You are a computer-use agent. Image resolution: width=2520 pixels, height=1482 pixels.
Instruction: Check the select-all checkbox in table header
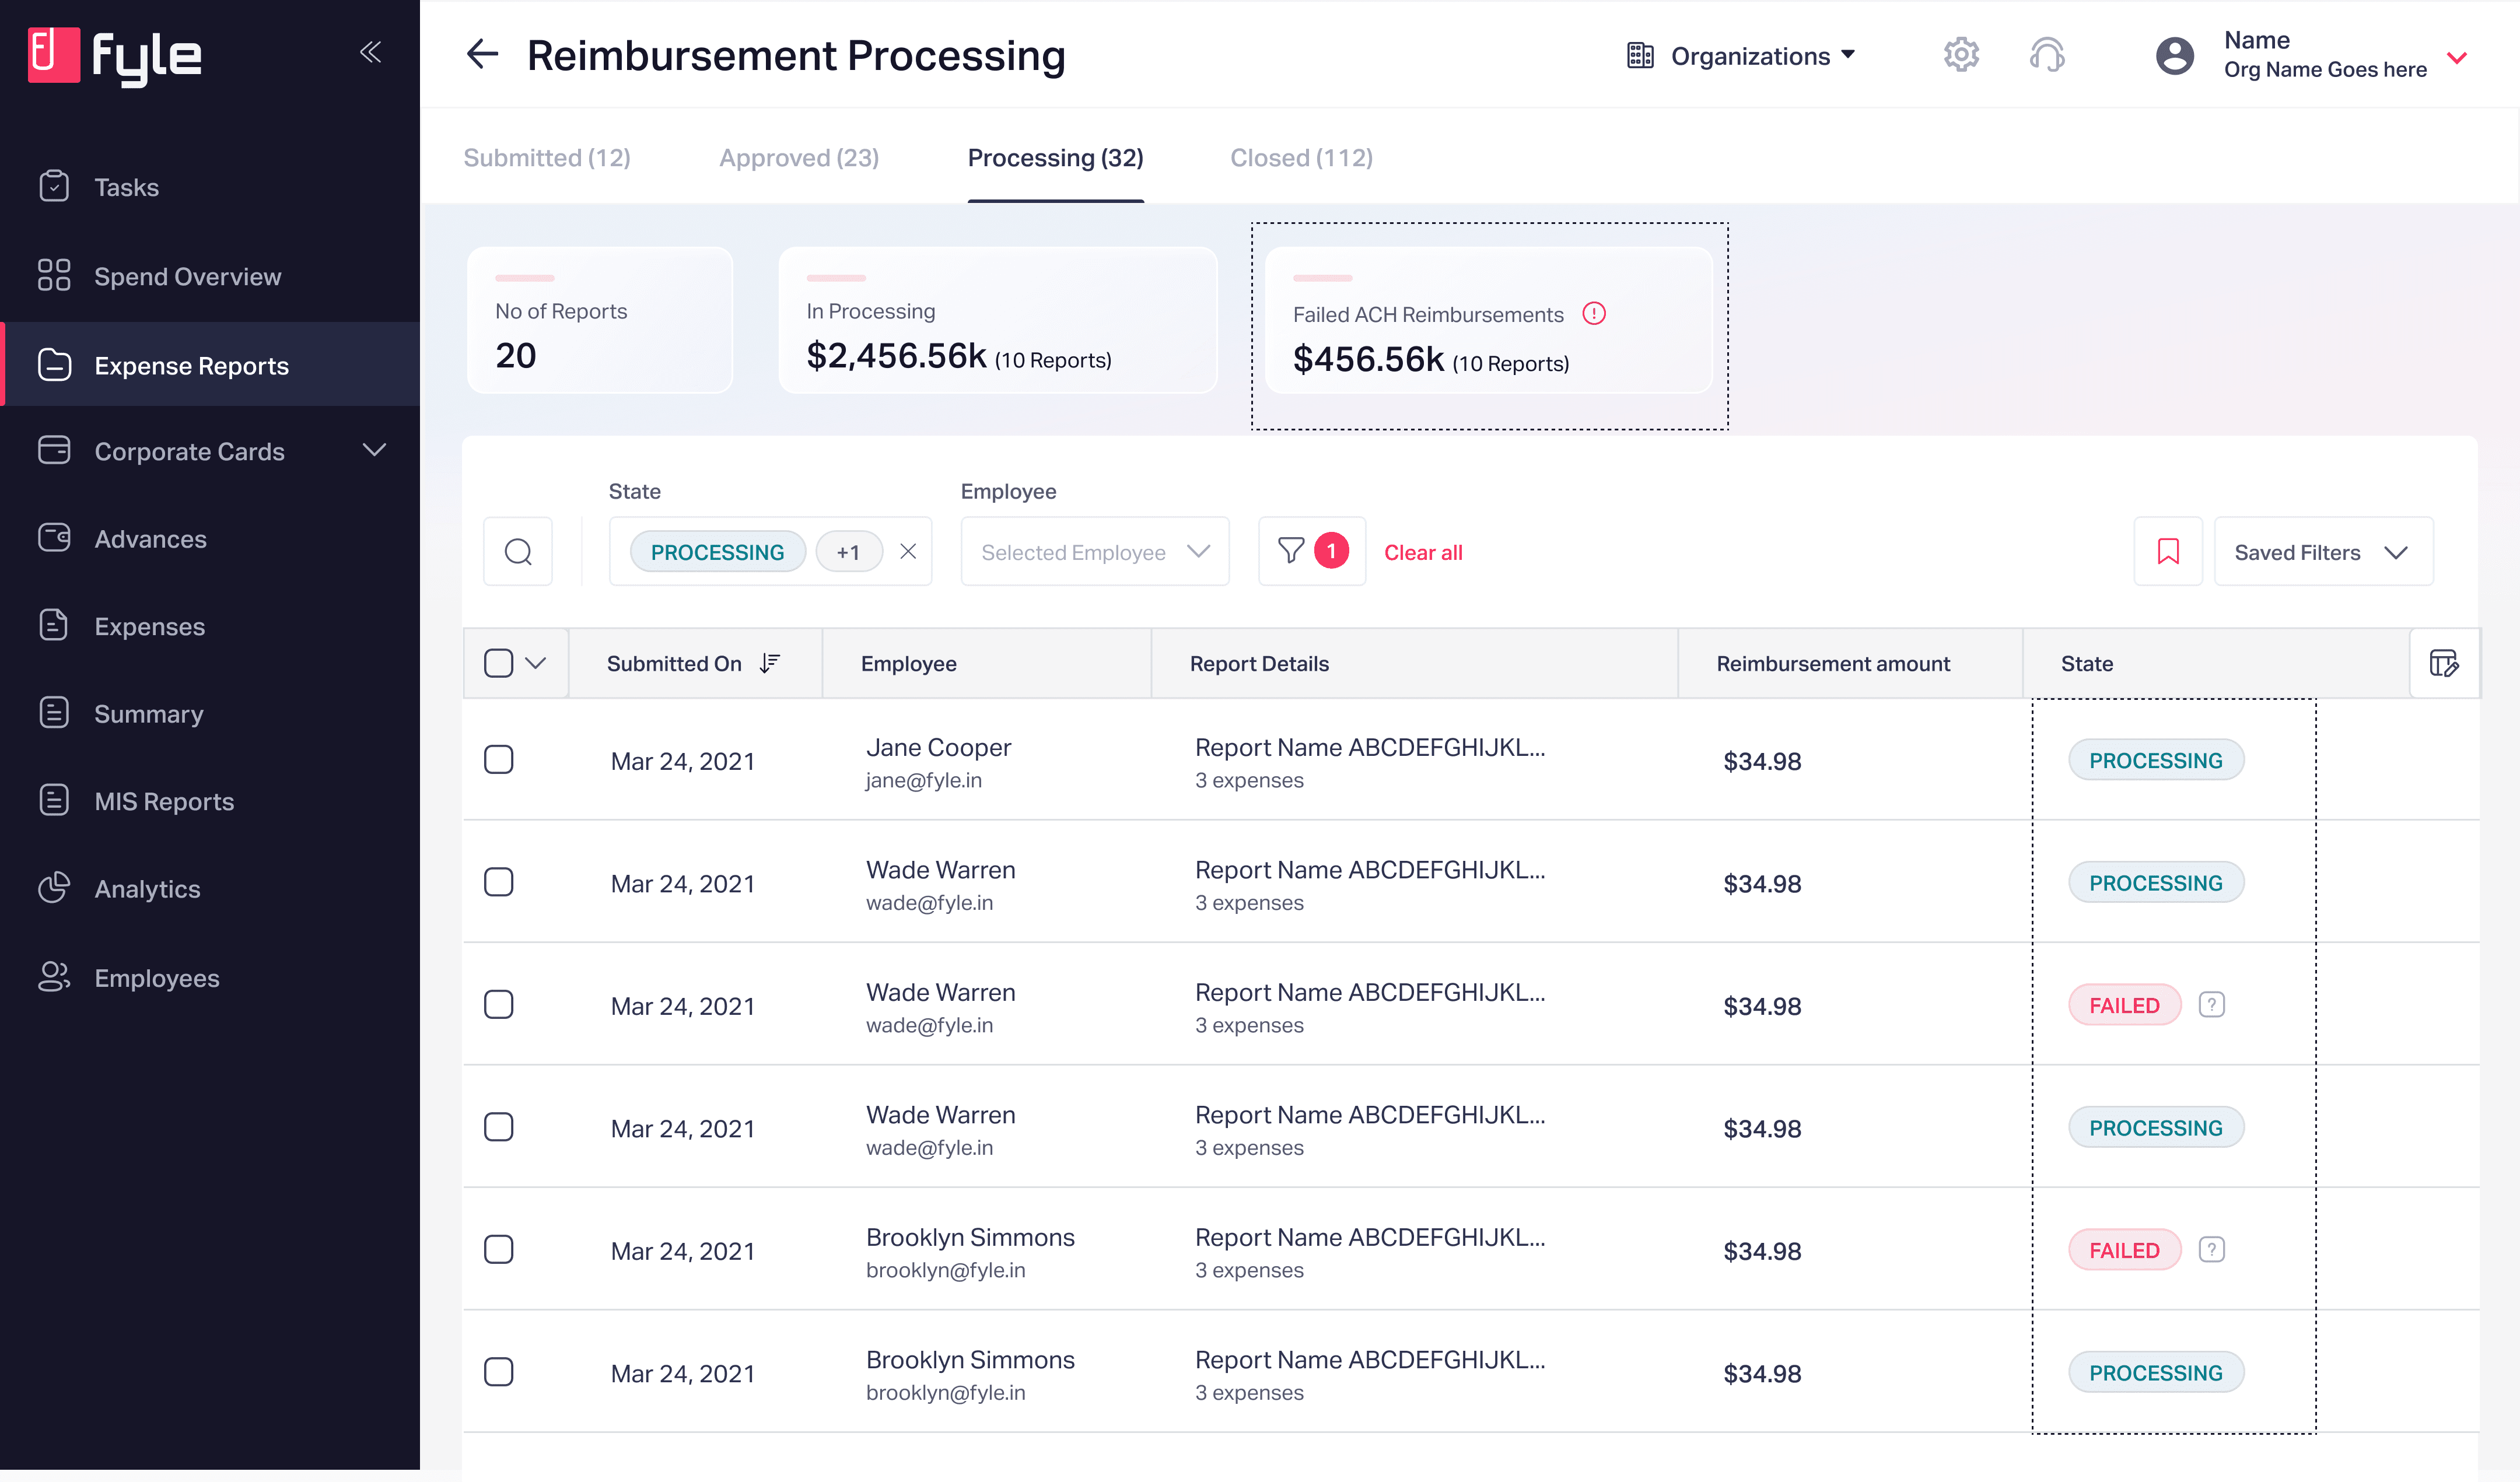pos(499,663)
